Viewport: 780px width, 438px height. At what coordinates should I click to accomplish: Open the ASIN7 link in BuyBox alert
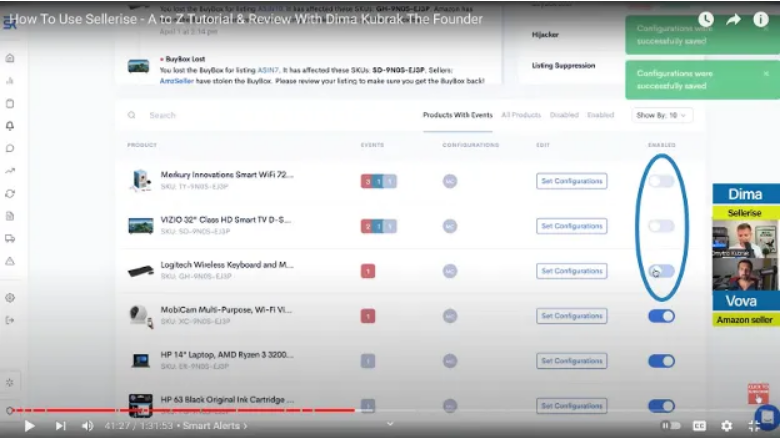pyautogui.click(x=268, y=70)
